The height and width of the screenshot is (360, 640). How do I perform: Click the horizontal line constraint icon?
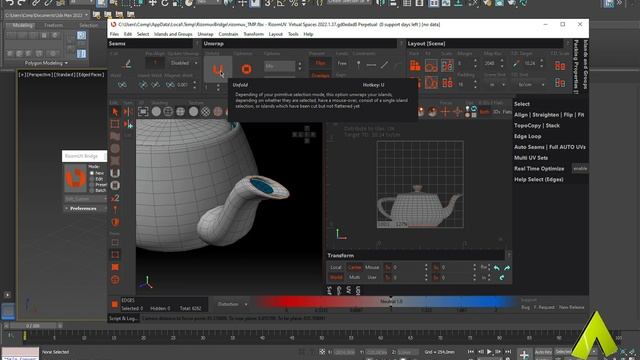pyautogui.click(x=371, y=64)
